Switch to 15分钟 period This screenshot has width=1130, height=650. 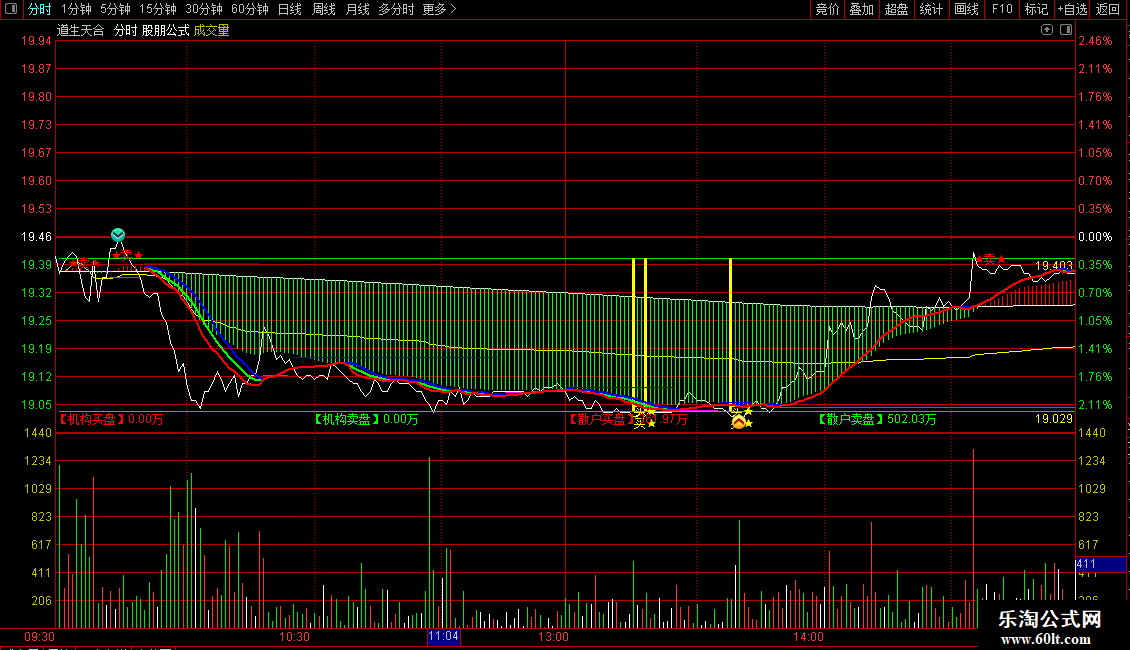(x=157, y=9)
